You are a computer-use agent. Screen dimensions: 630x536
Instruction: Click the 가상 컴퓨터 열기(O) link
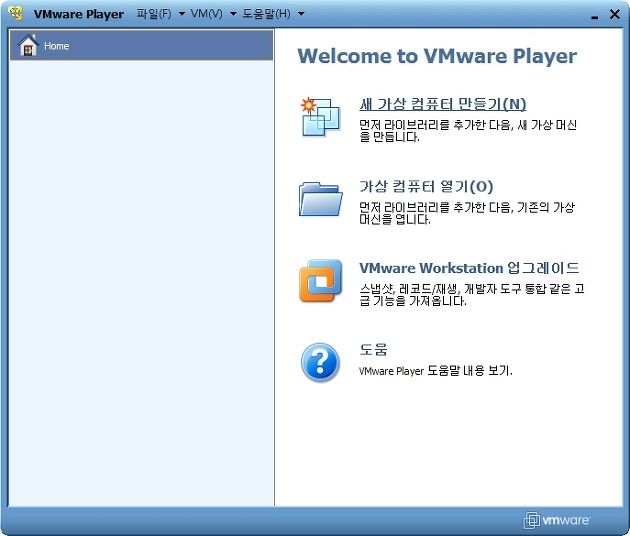point(426,186)
